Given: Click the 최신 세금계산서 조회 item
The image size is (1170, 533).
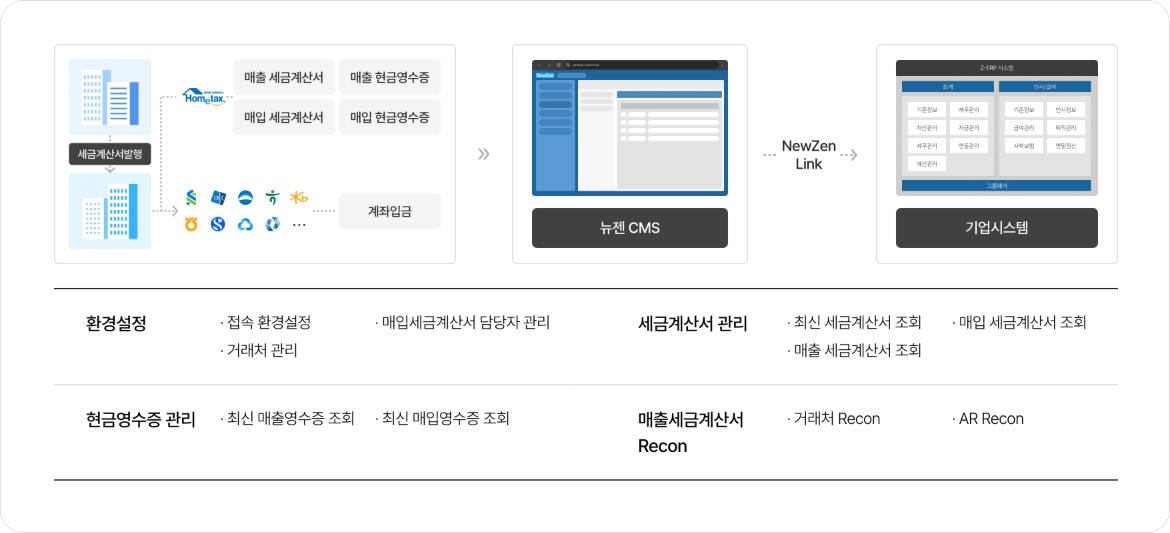Looking at the screenshot, I should (854, 323).
